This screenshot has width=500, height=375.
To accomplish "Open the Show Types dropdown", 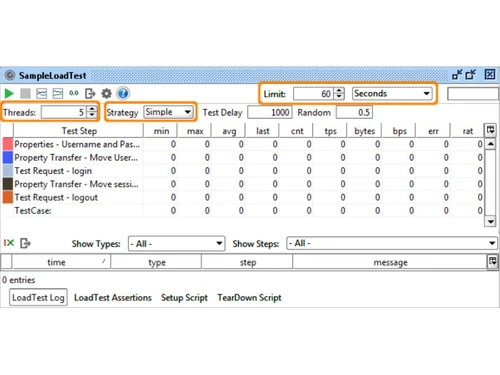I will [x=176, y=244].
